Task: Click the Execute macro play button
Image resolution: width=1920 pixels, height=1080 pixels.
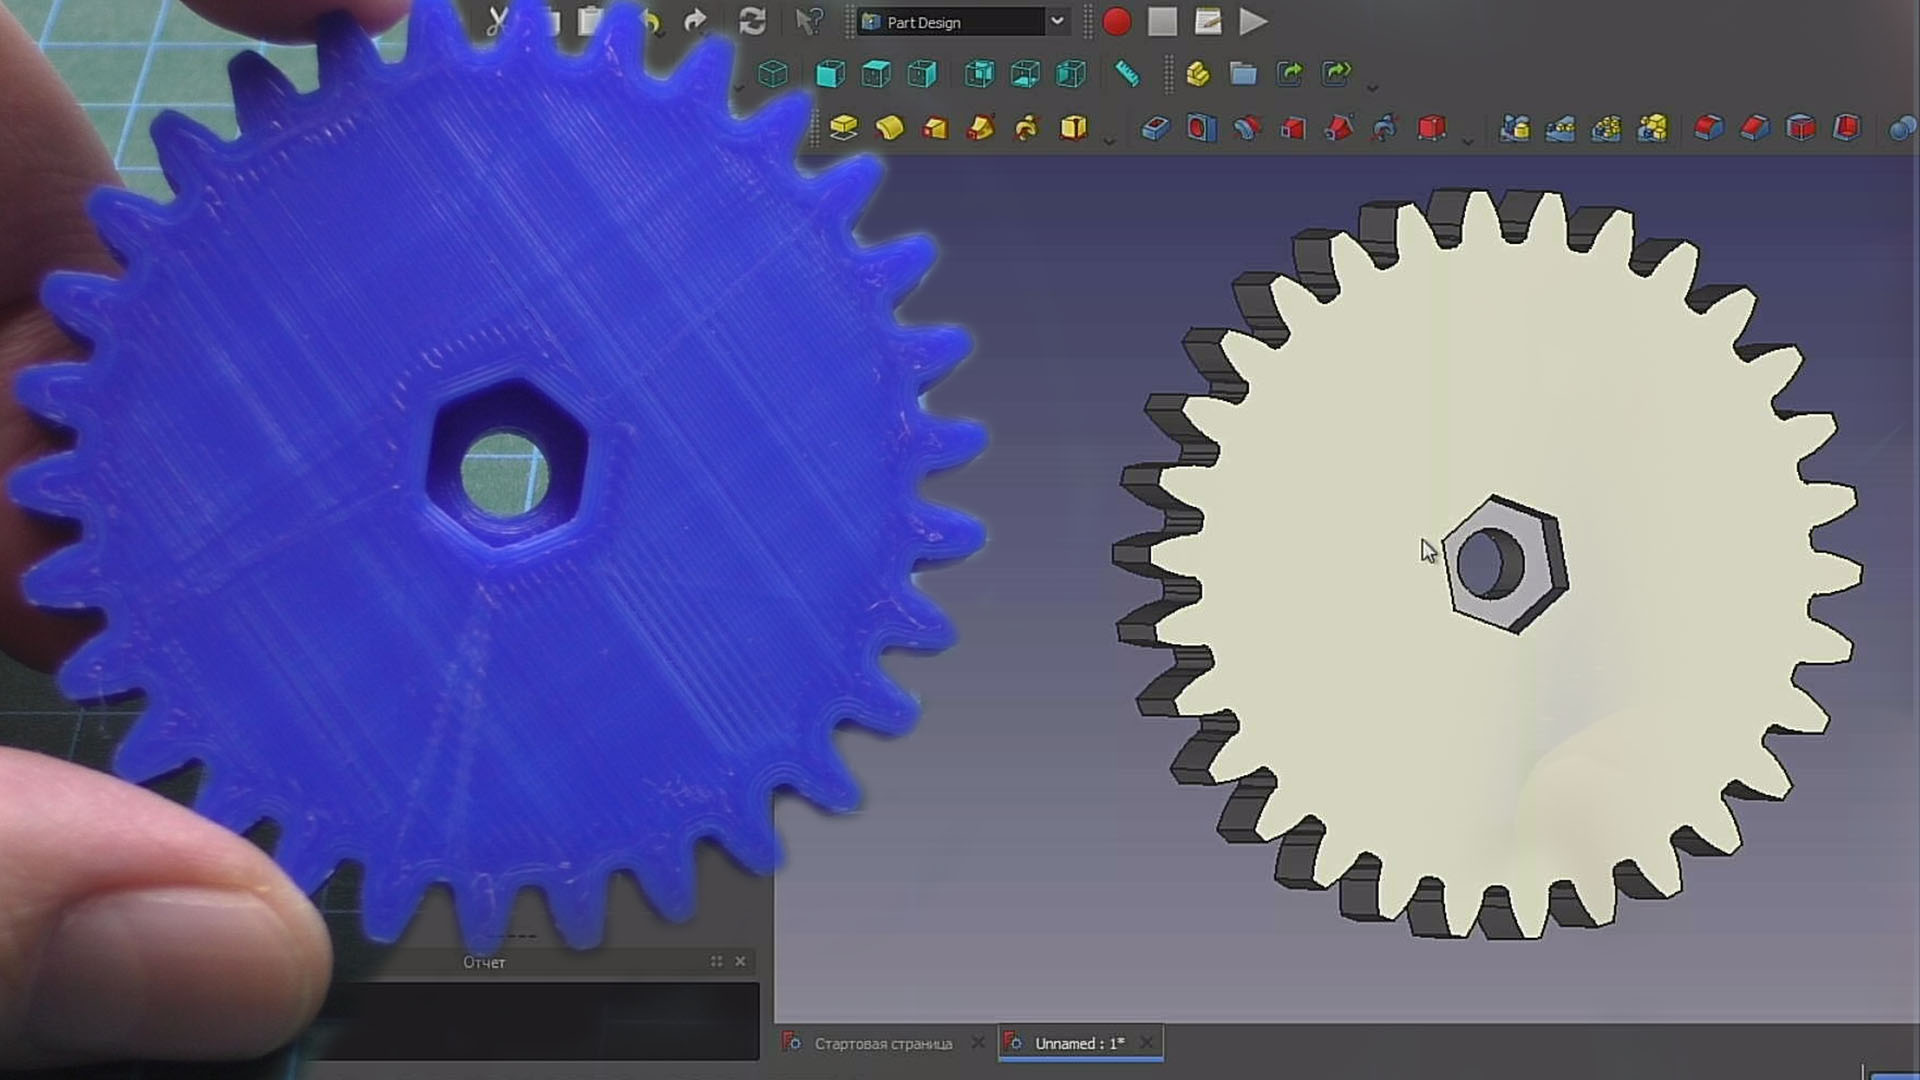Action: 1253,22
